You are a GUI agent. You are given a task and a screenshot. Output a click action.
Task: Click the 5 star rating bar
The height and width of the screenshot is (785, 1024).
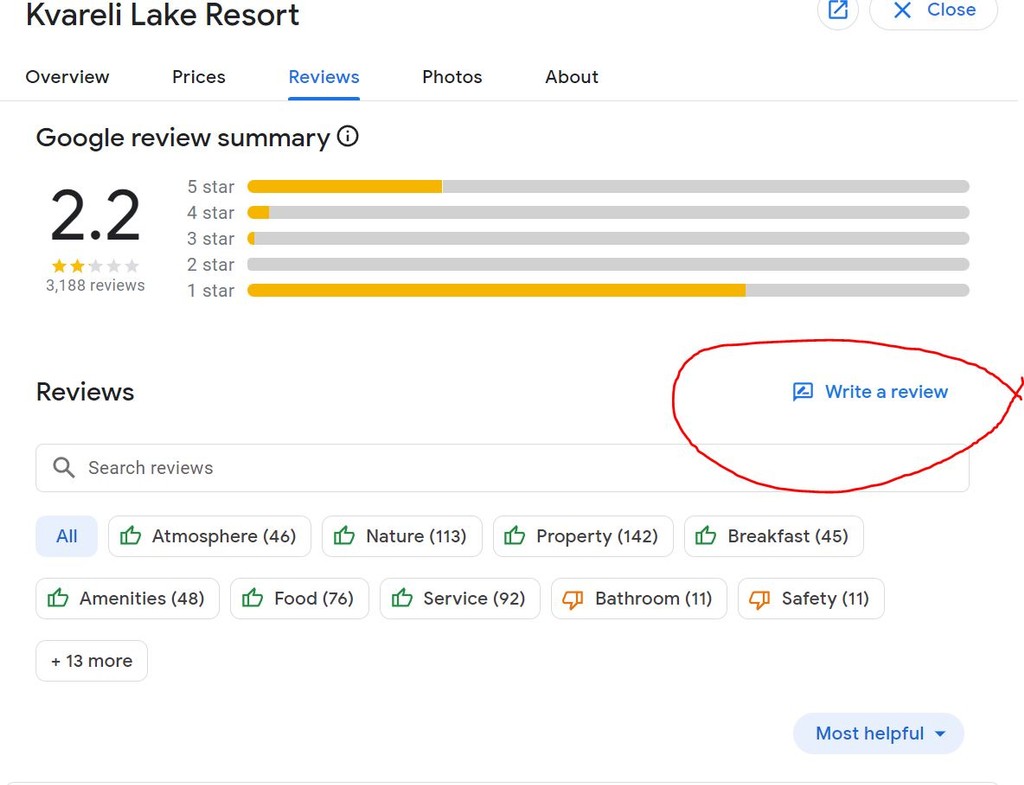(x=608, y=187)
